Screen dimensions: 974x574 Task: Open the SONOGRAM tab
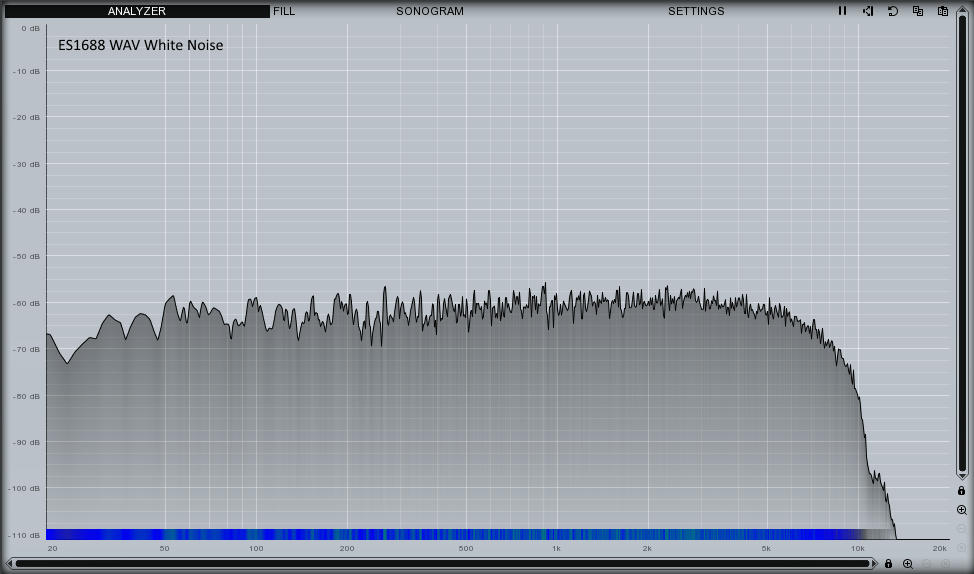(x=430, y=11)
